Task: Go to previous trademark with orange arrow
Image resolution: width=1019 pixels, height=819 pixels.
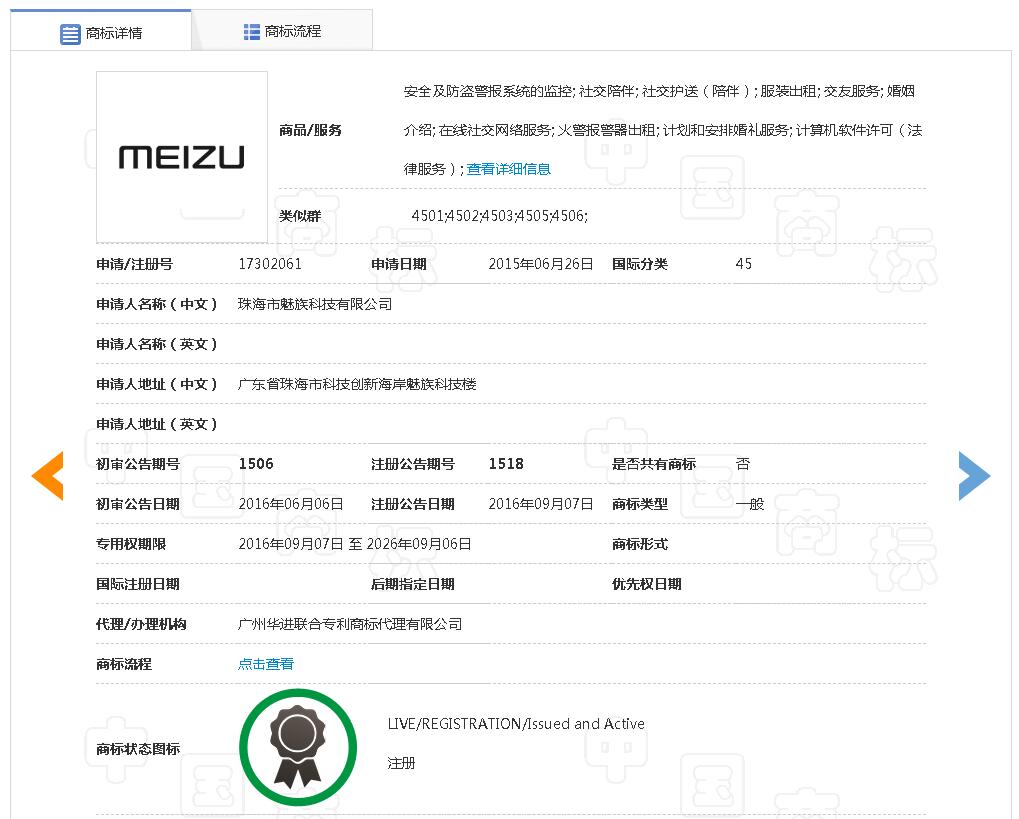Action: (48, 476)
